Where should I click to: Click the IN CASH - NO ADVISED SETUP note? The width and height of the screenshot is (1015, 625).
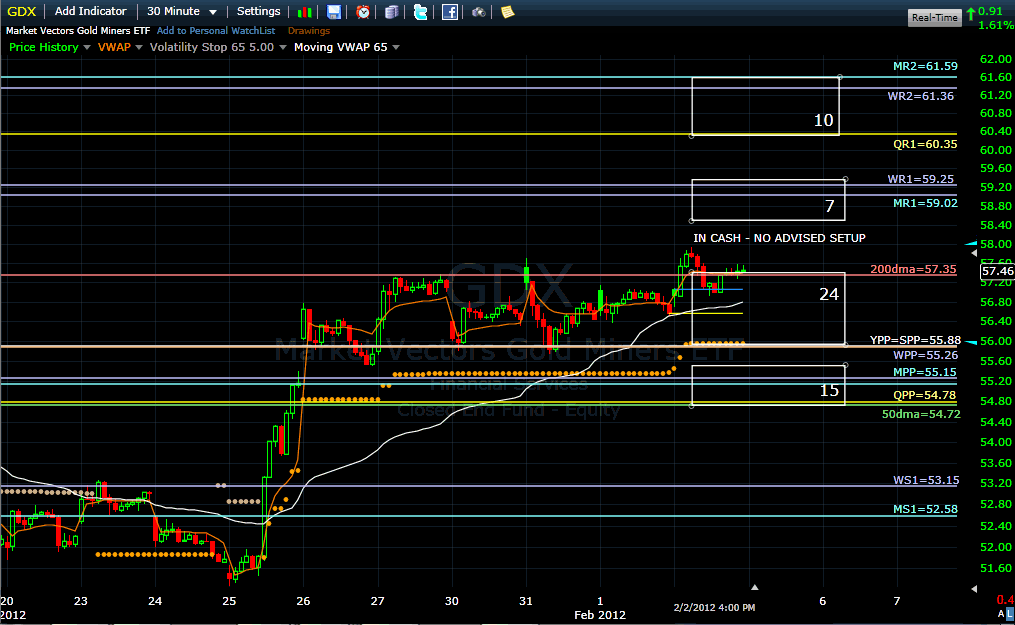(779, 238)
